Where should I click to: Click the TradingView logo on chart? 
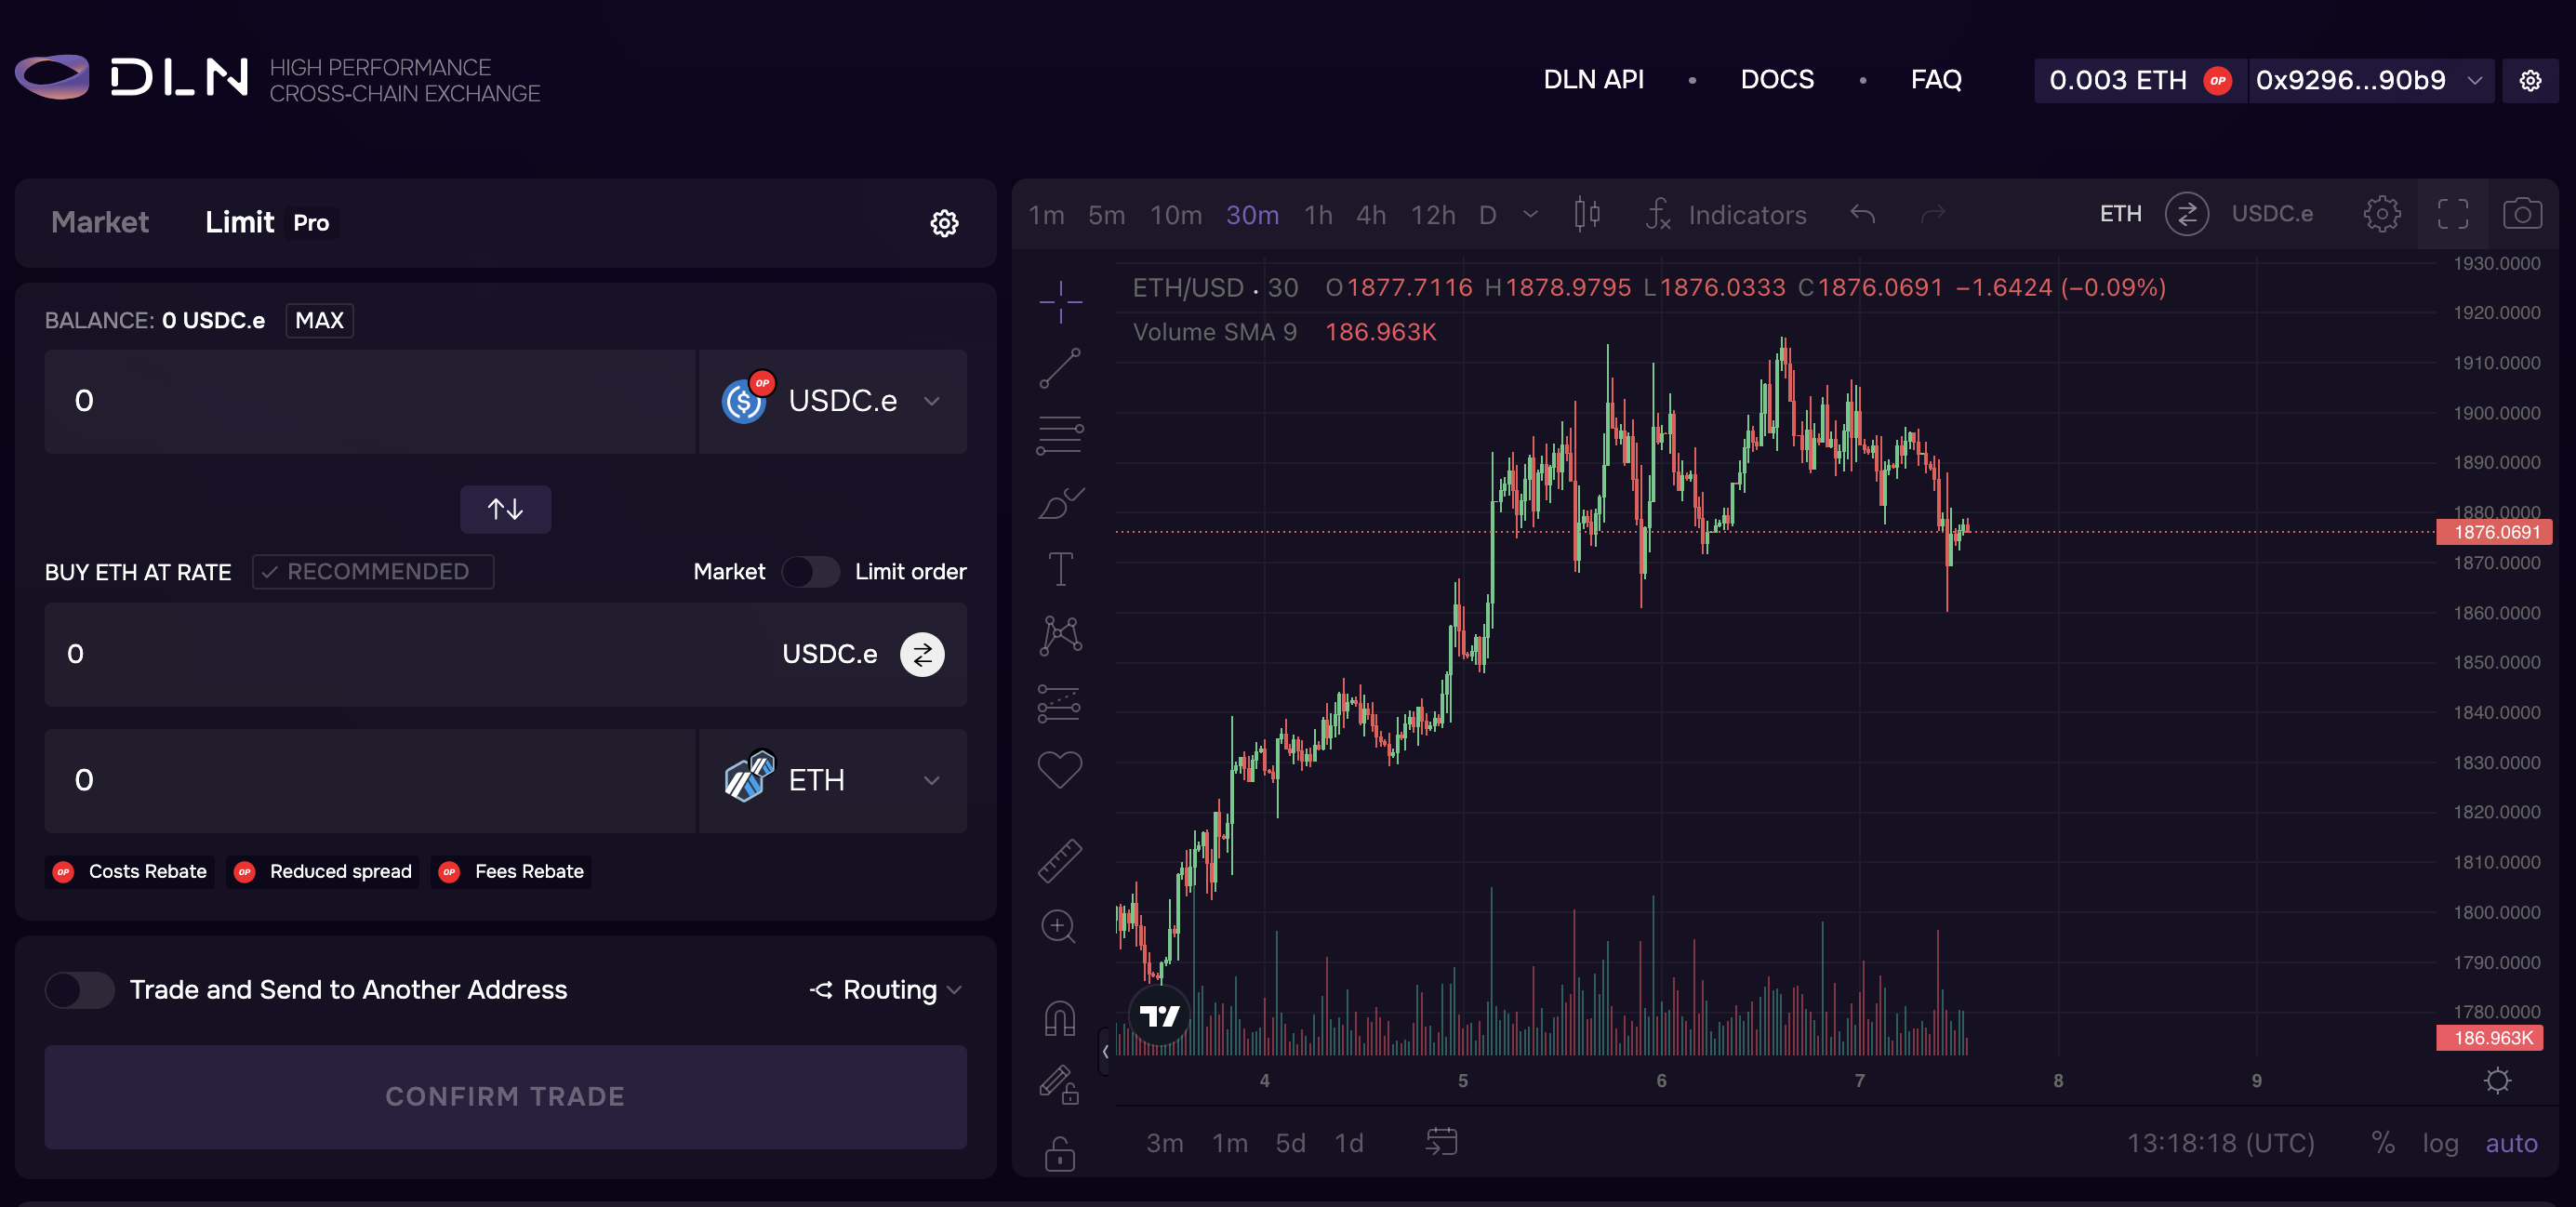coord(1160,1016)
